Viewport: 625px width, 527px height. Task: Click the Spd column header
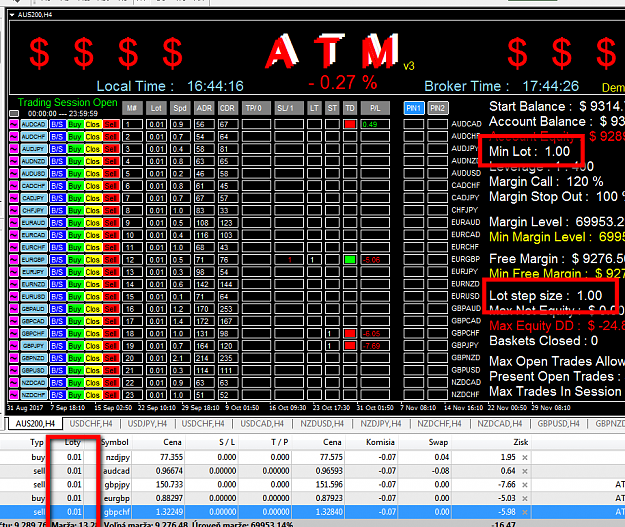180,108
